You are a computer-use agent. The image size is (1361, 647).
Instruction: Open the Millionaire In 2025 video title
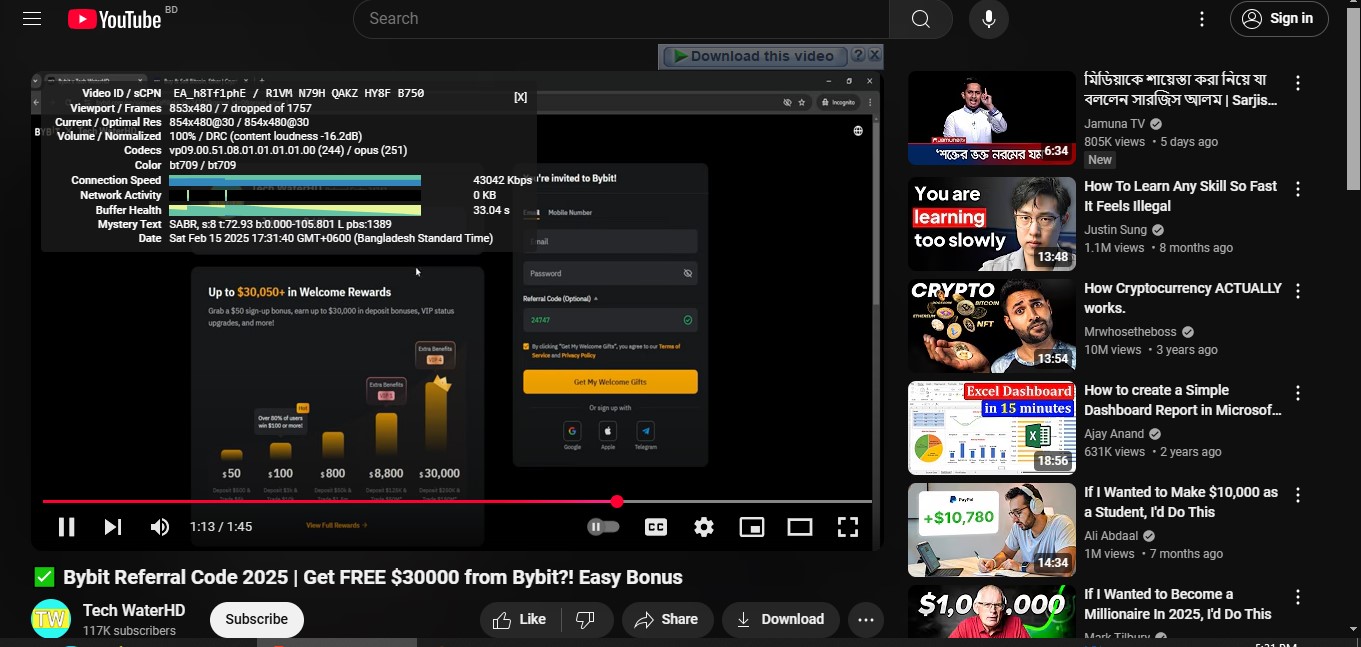[x=1178, y=604]
